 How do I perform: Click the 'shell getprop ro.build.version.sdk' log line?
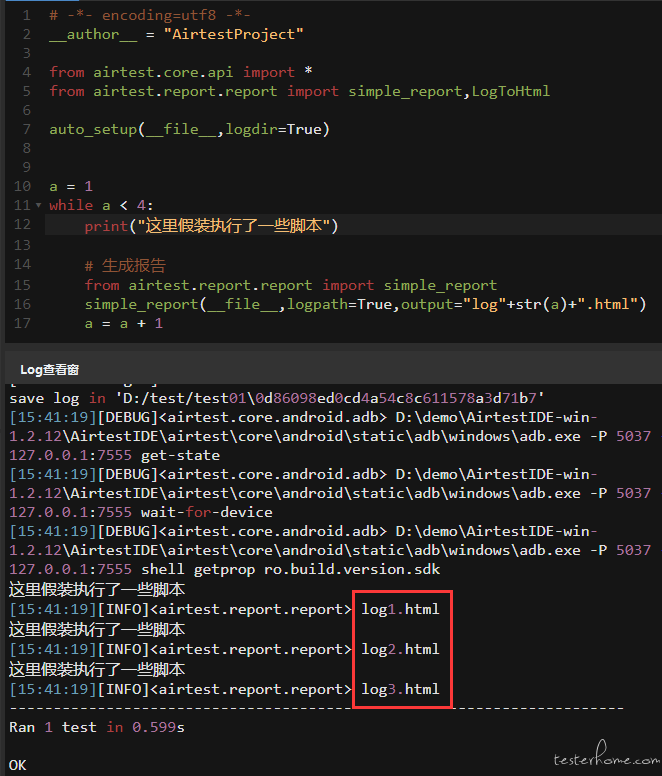224,570
